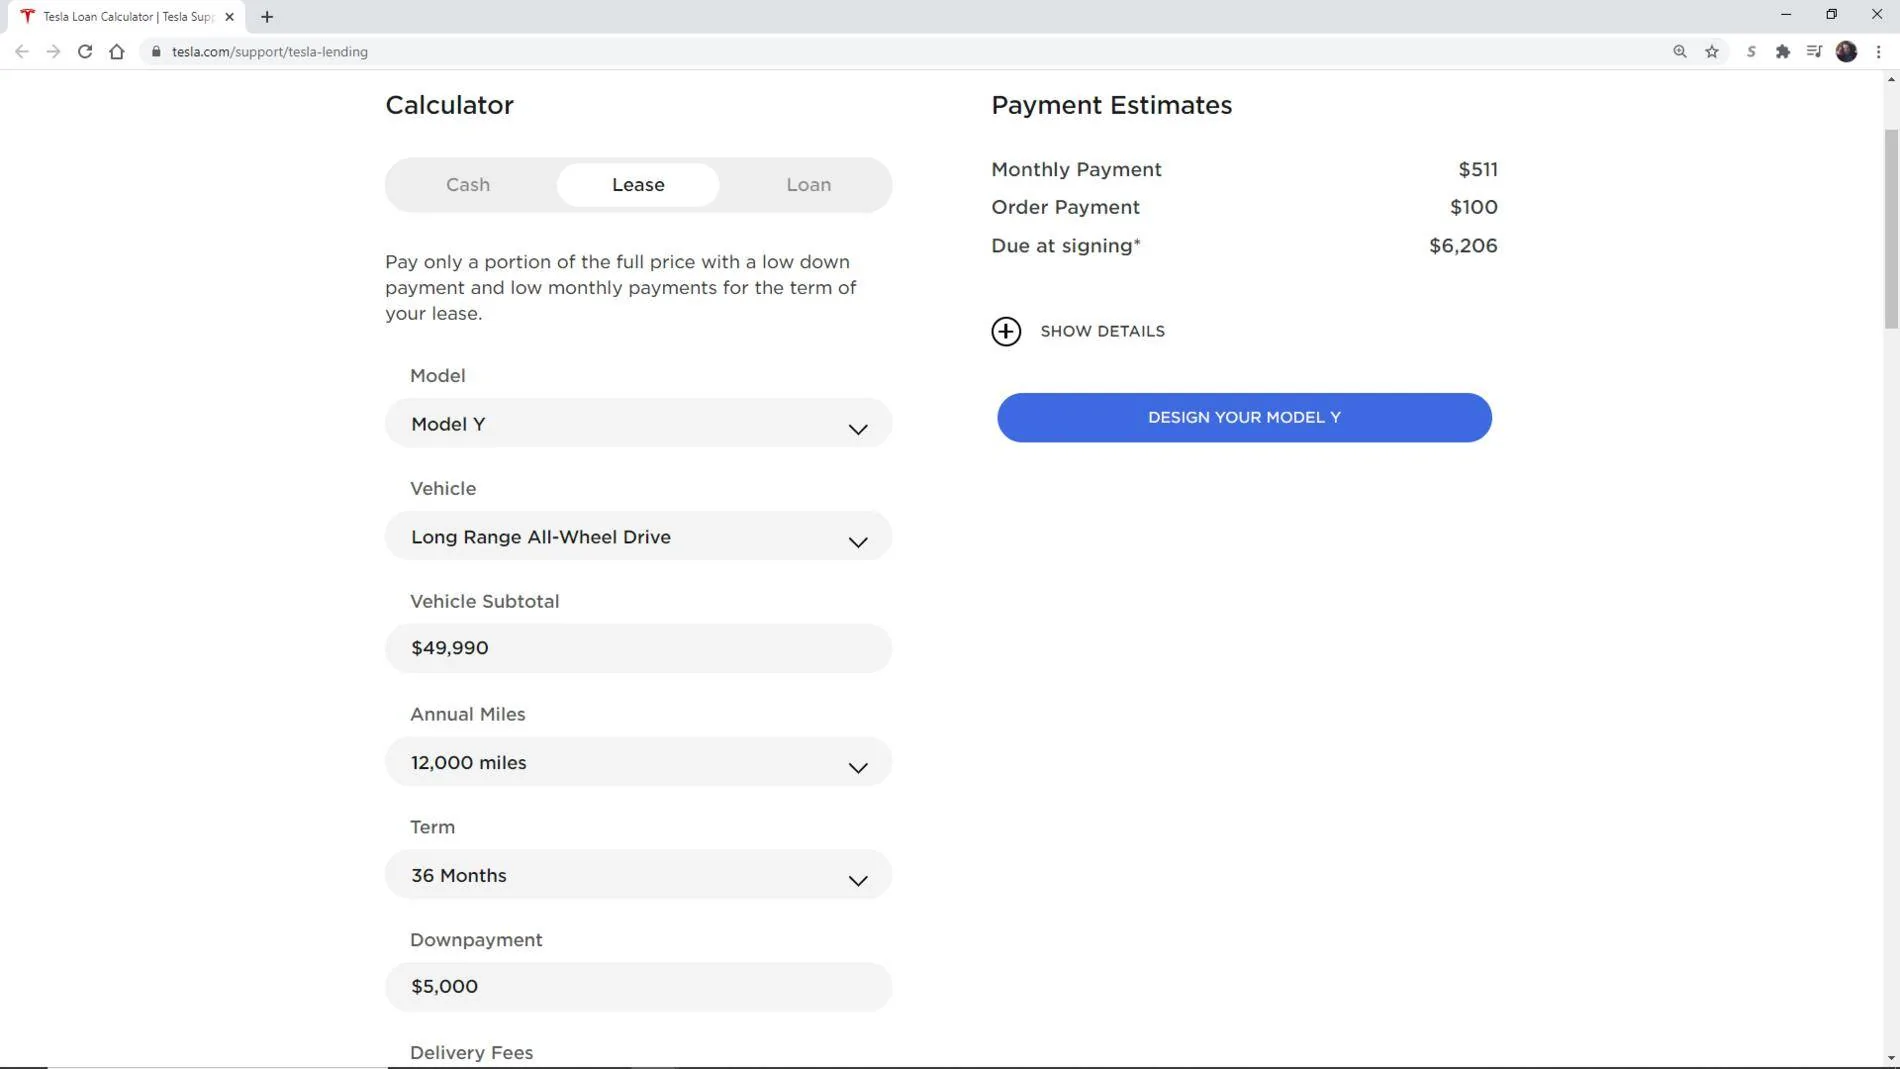
Task: Switch calculator to Cash option
Action: [x=468, y=185]
